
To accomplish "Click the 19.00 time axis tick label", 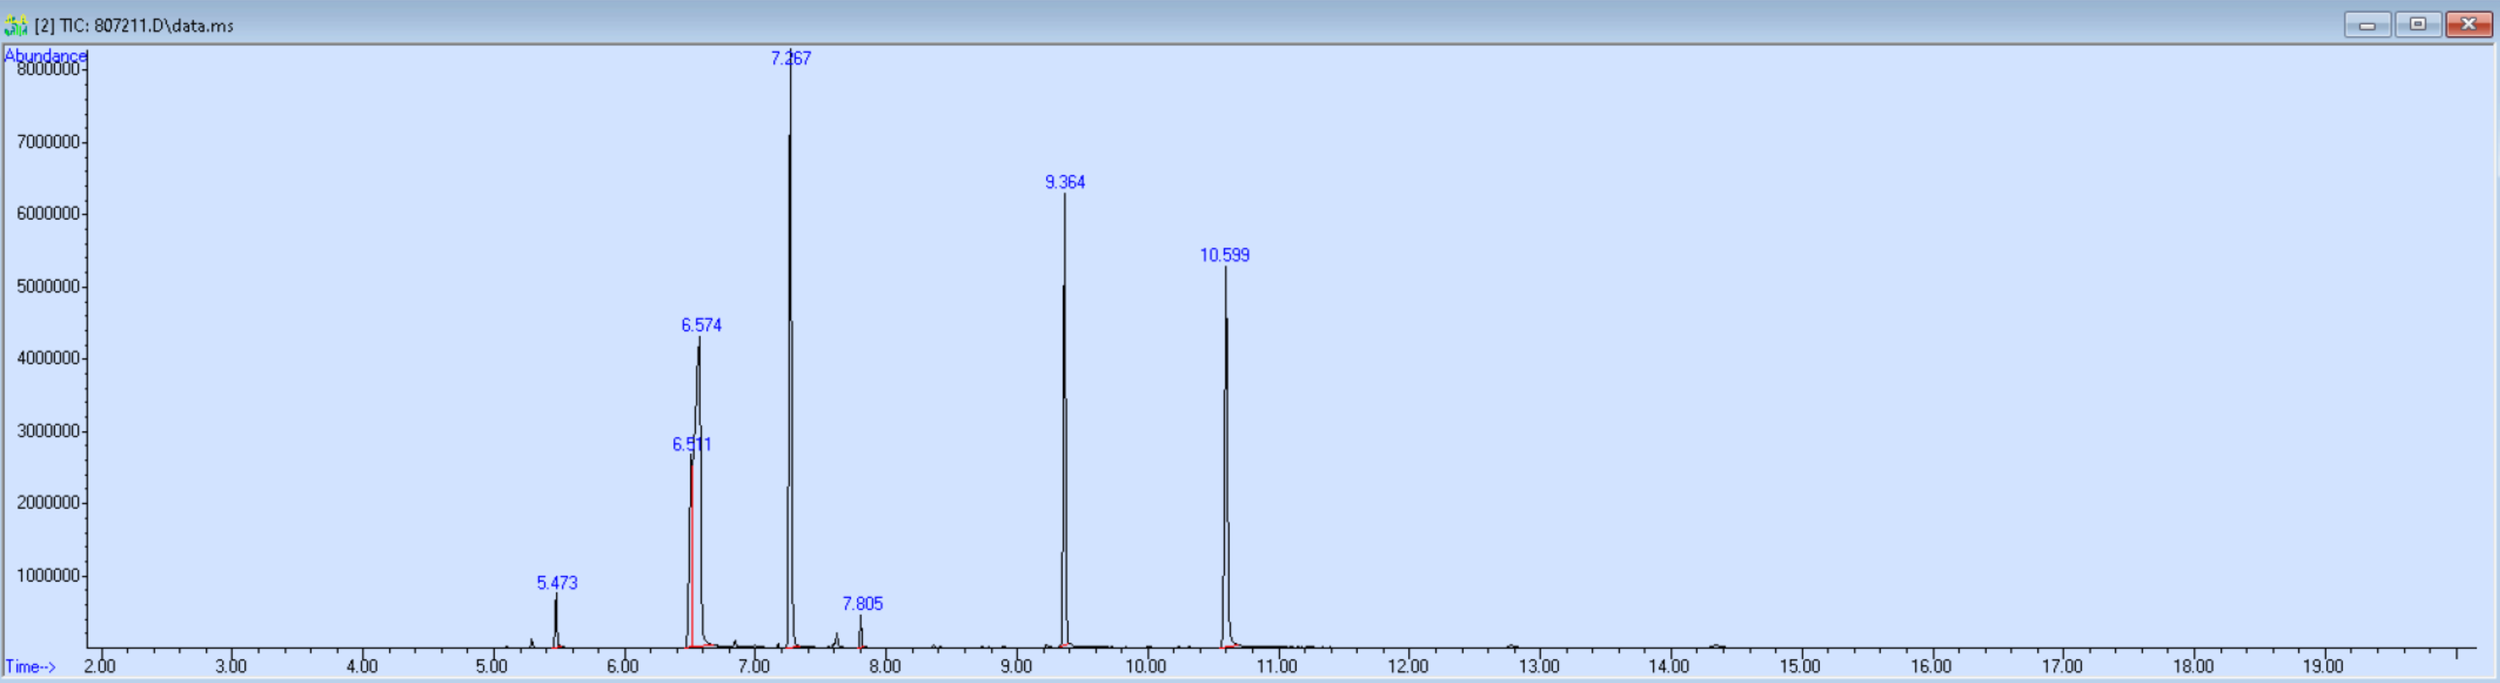I will click(x=2323, y=667).
